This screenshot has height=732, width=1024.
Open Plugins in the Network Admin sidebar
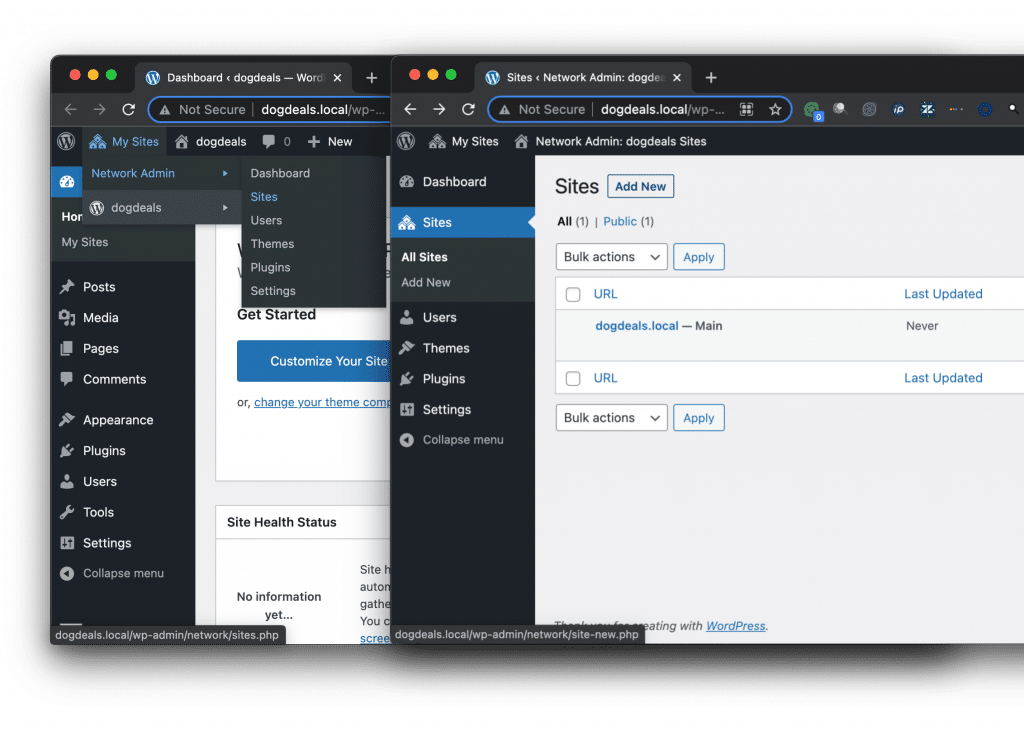point(443,379)
